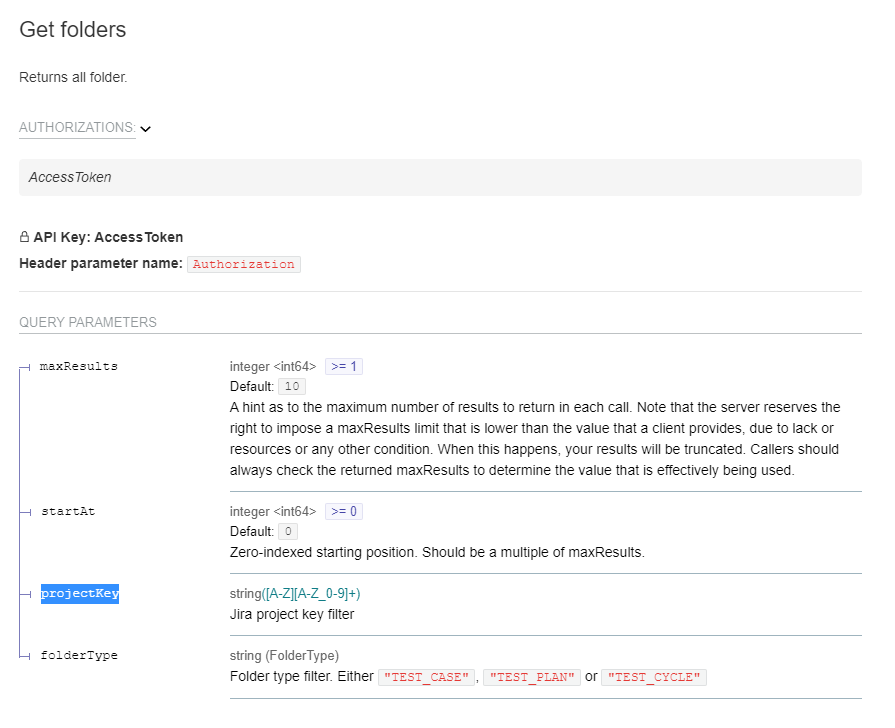Click the highlighted projectKey parameter
The width and height of the screenshot is (895, 728).
(x=80, y=594)
